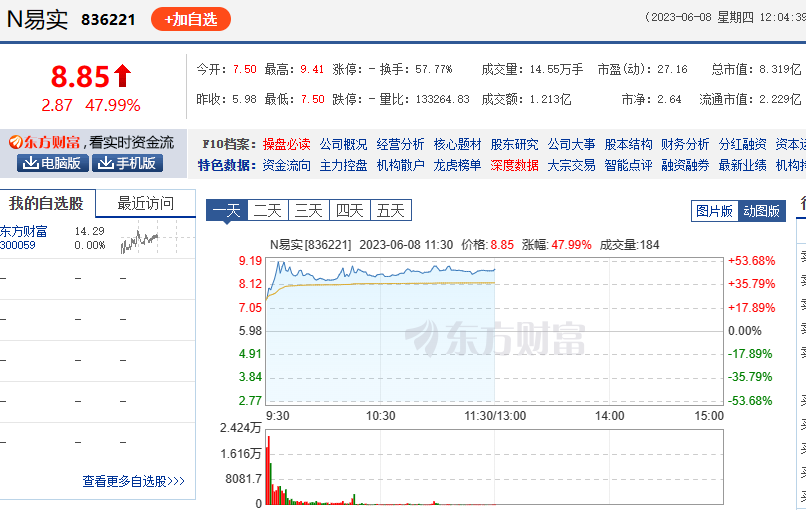
Task: Click 公司概况 in F10 档案
Action: 343,145
